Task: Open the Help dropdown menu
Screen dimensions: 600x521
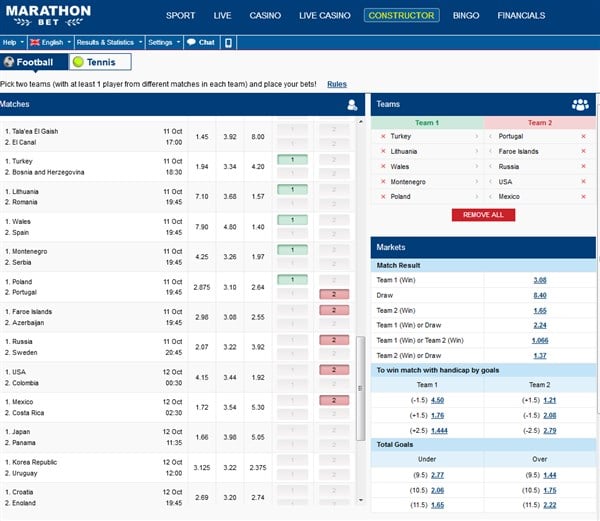Action: pos(13,42)
